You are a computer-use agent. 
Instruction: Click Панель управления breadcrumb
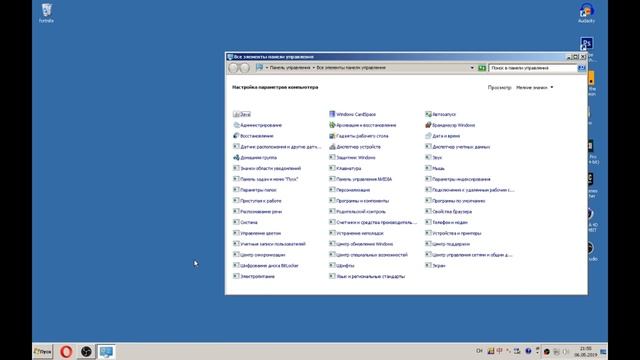pos(290,68)
